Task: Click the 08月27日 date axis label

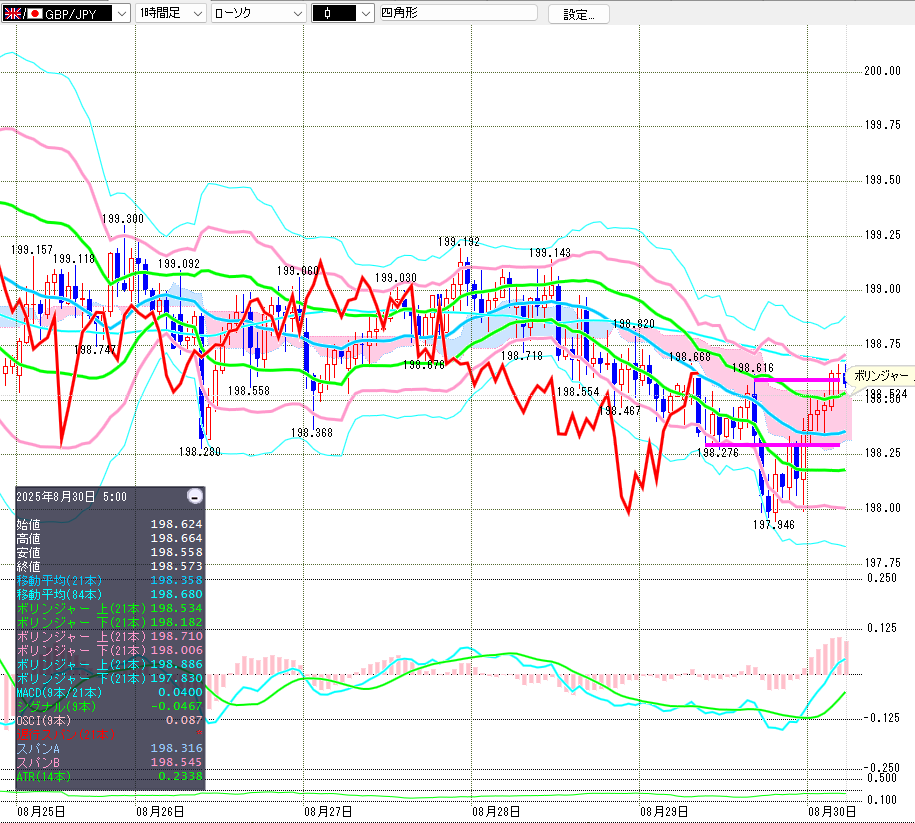Action: 328,811
